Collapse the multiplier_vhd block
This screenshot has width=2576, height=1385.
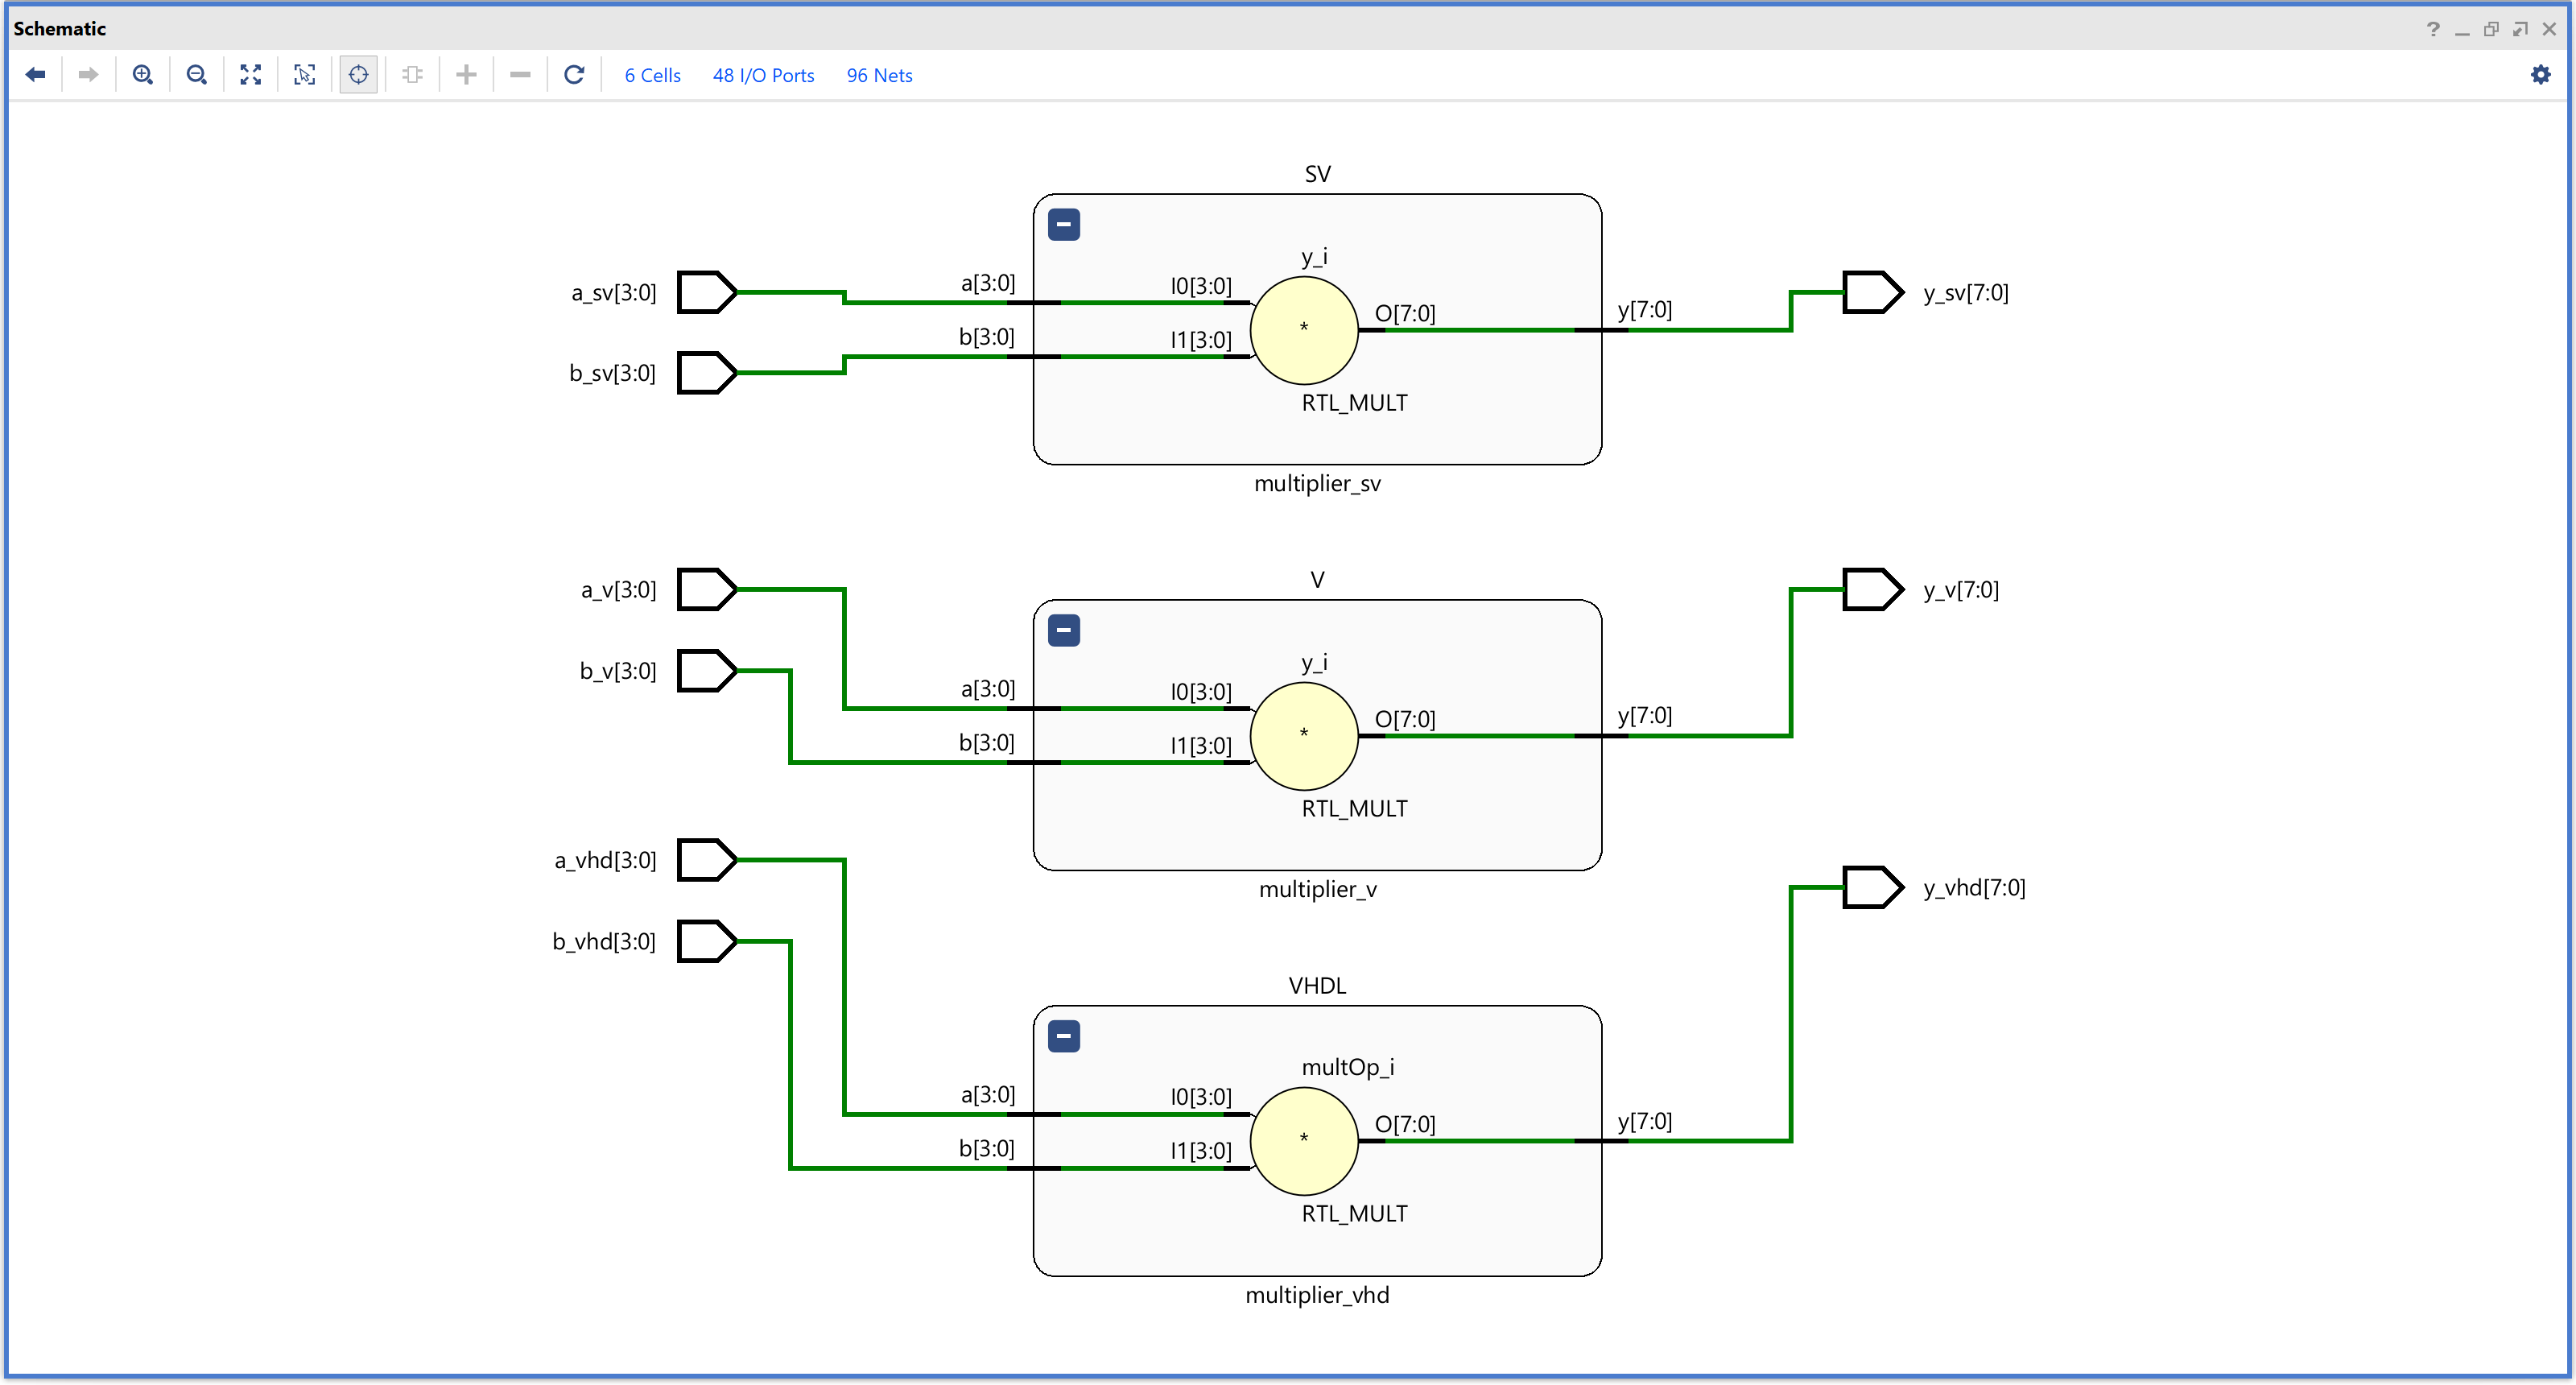coord(1064,1036)
